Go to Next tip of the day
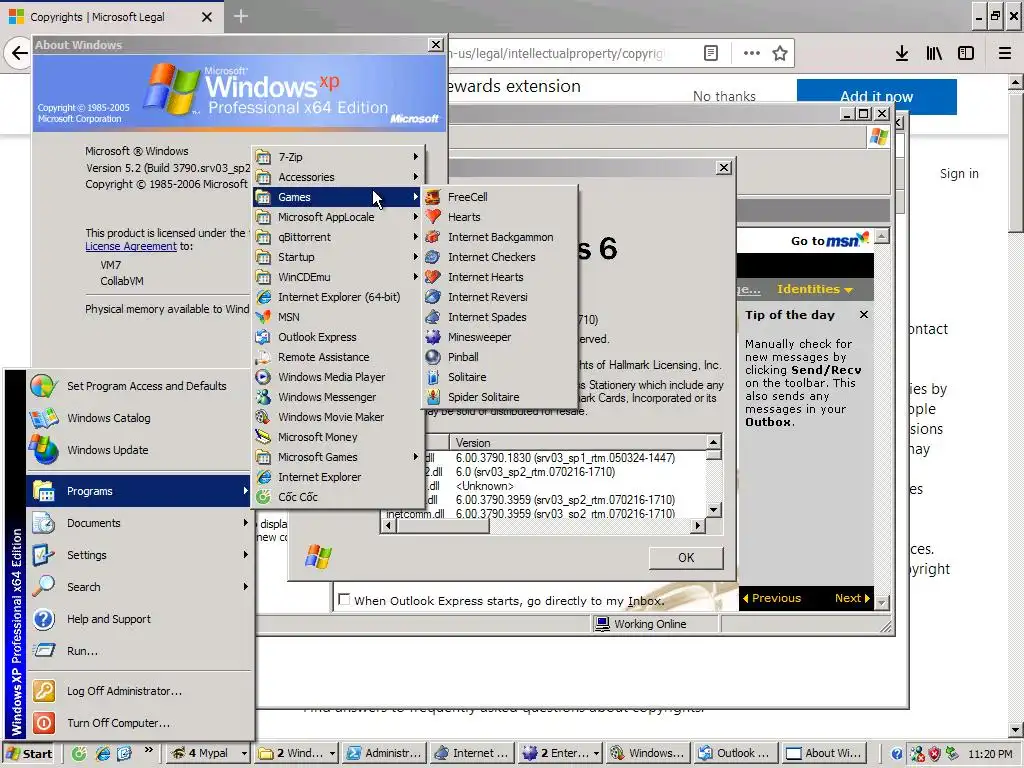Screen dimensions: 1024x768 pyautogui.click(x=852, y=598)
